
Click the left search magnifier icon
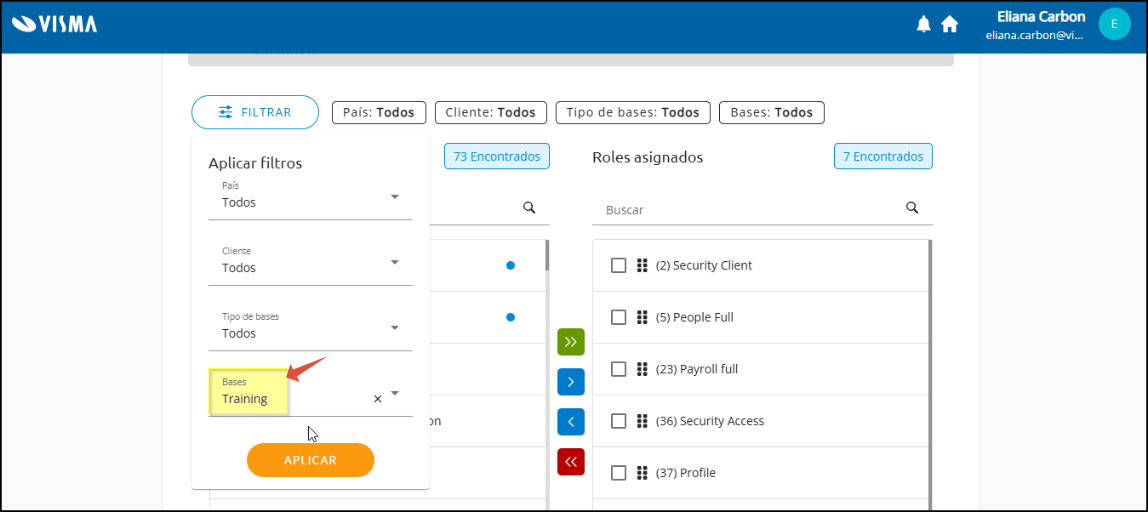point(529,207)
